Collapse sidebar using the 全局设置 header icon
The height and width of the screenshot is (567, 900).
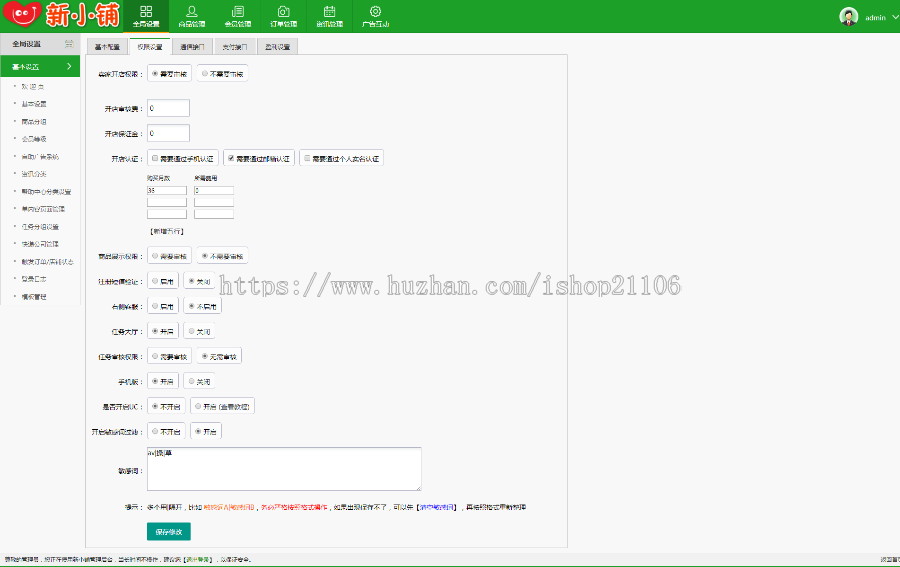point(69,44)
